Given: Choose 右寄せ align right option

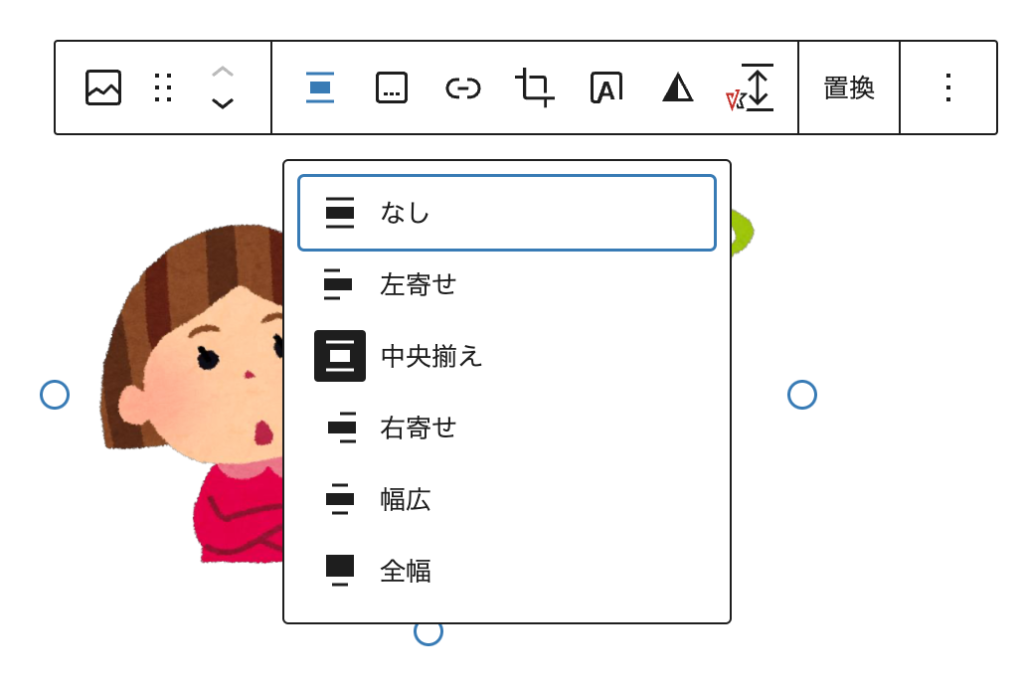Looking at the screenshot, I should click(x=507, y=428).
